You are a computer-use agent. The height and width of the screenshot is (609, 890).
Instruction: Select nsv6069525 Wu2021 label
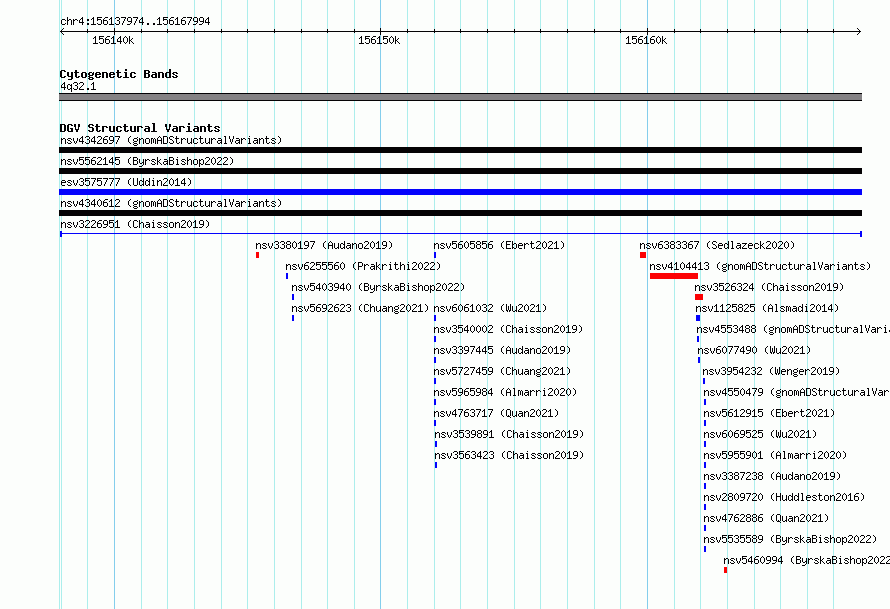click(x=760, y=434)
